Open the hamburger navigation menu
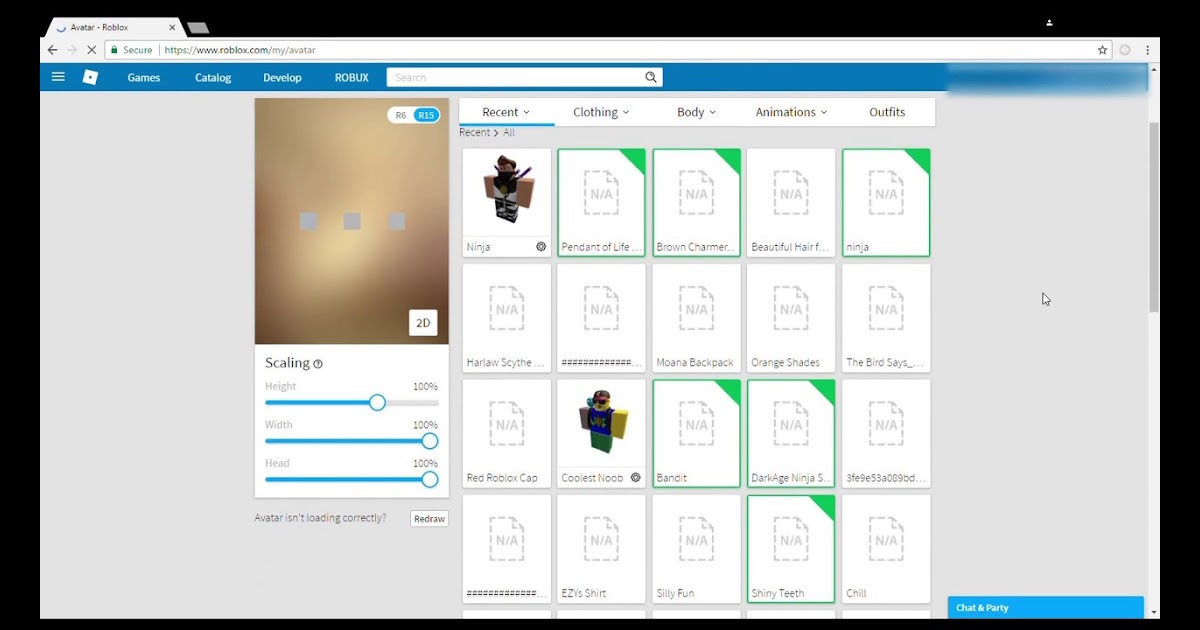The width and height of the screenshot is (1200, 630). 58,77
